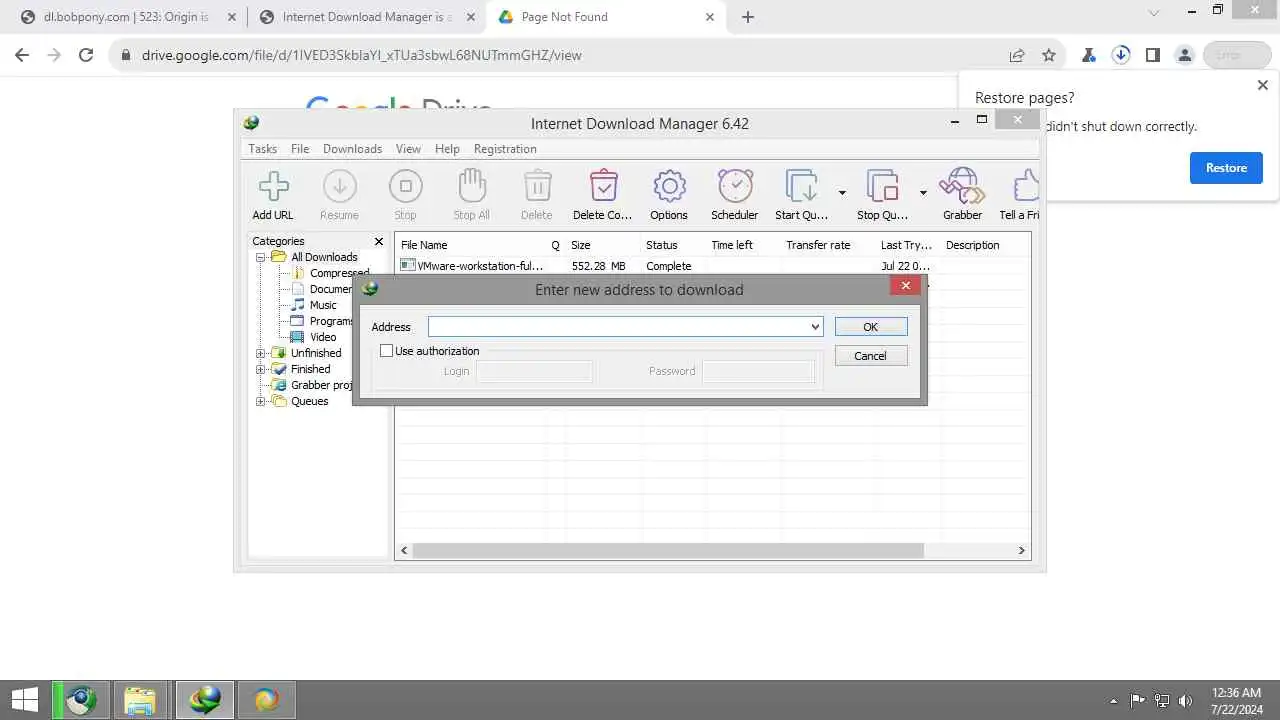
Task: Click the blue Restore button
Action: tap(1226, 168)
